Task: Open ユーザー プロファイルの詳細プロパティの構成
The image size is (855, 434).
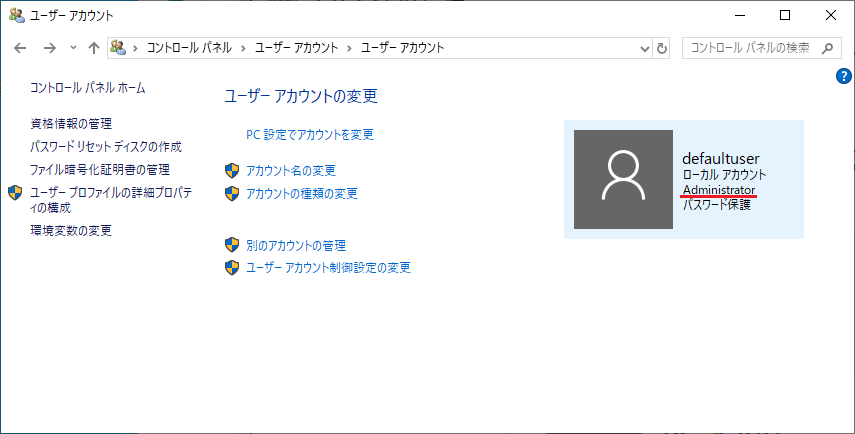Action: pyautogui.click(x=111, y=200)
